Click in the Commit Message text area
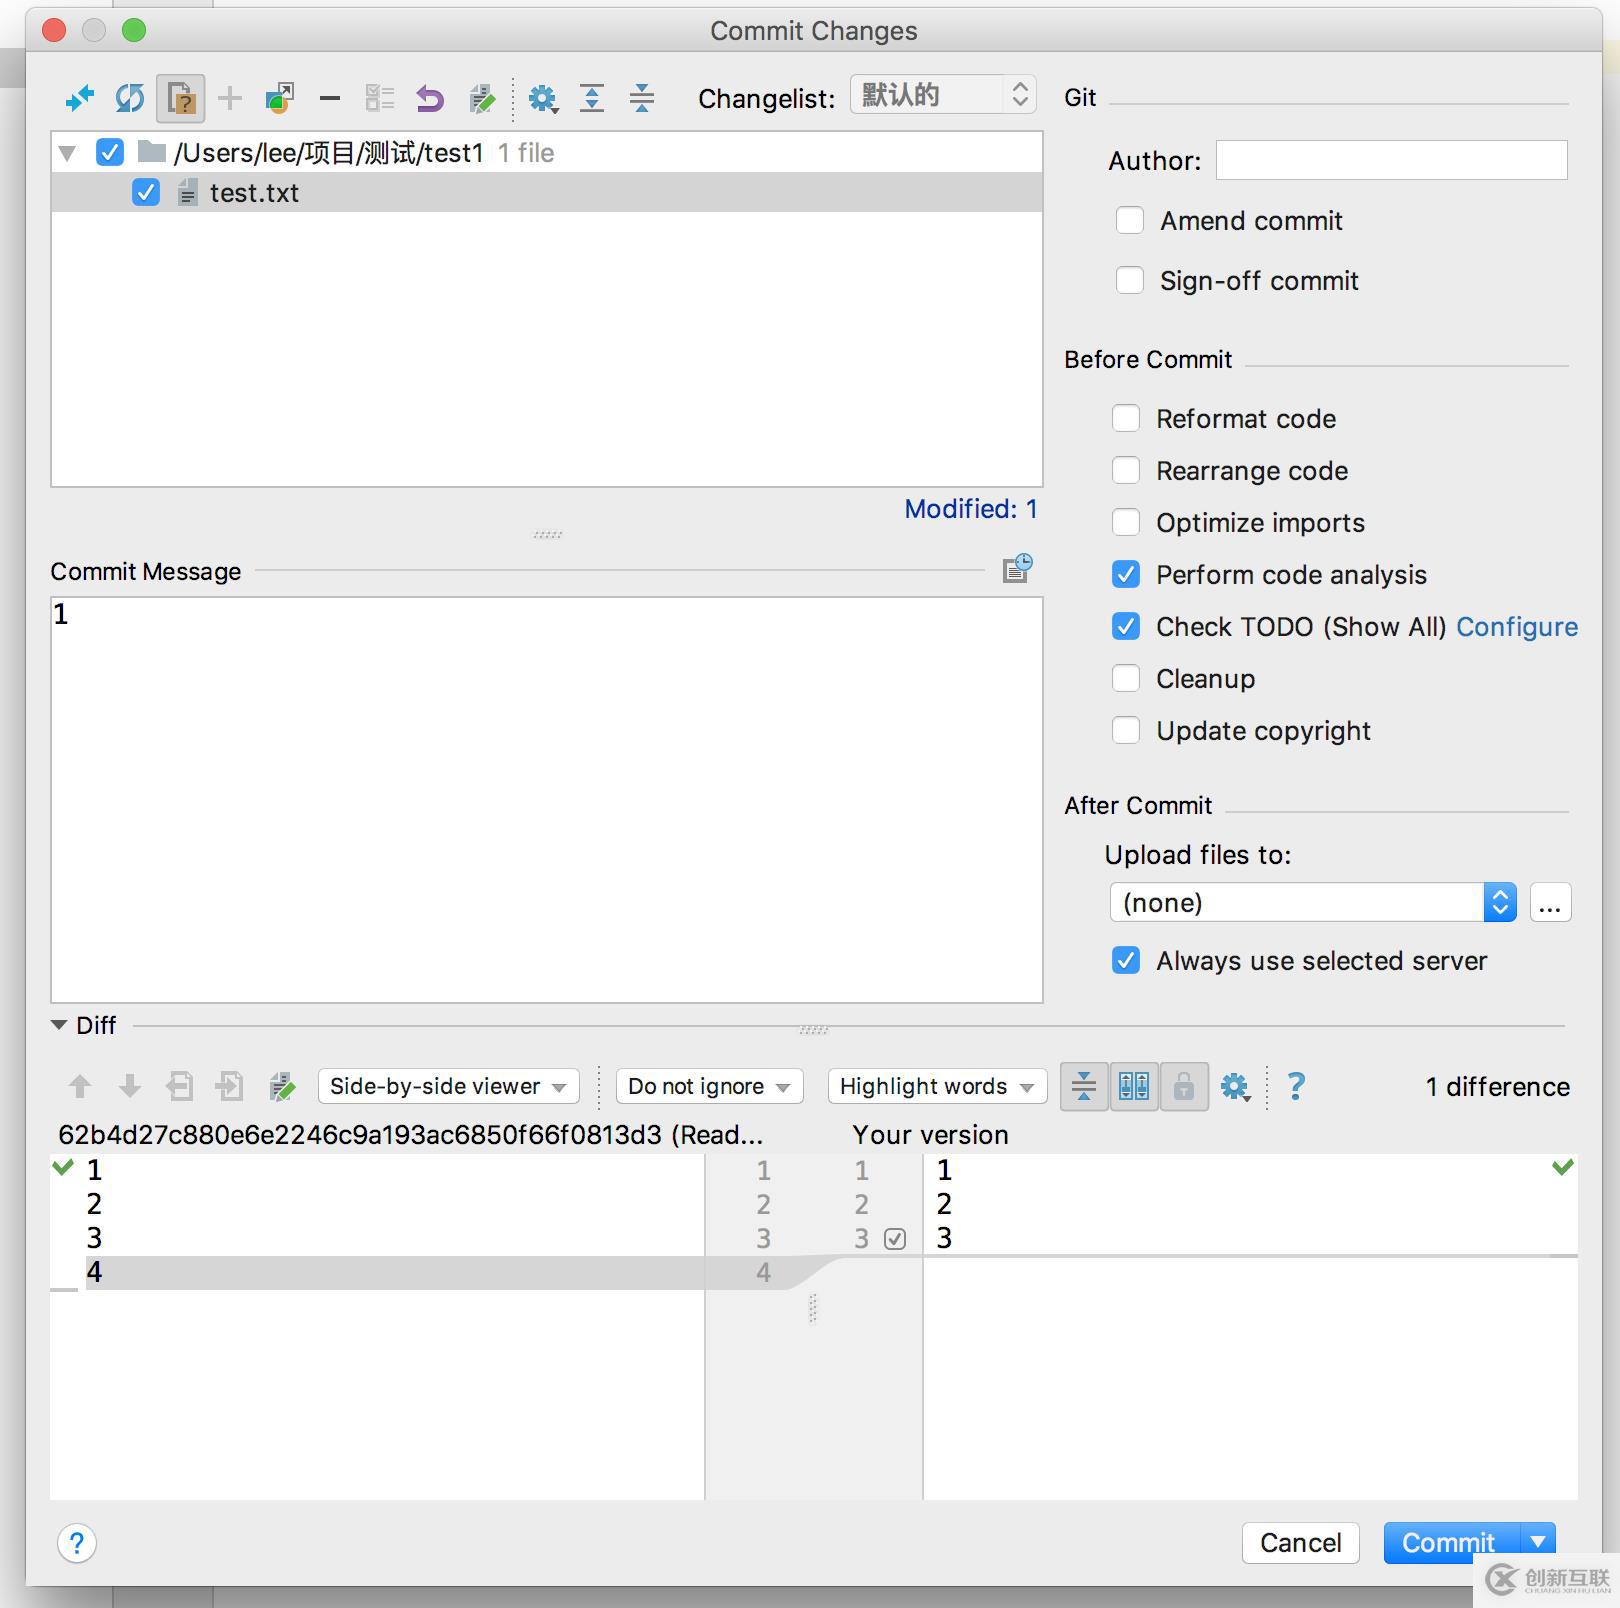Screen dimensions: 1620x1608 [547, 800]
